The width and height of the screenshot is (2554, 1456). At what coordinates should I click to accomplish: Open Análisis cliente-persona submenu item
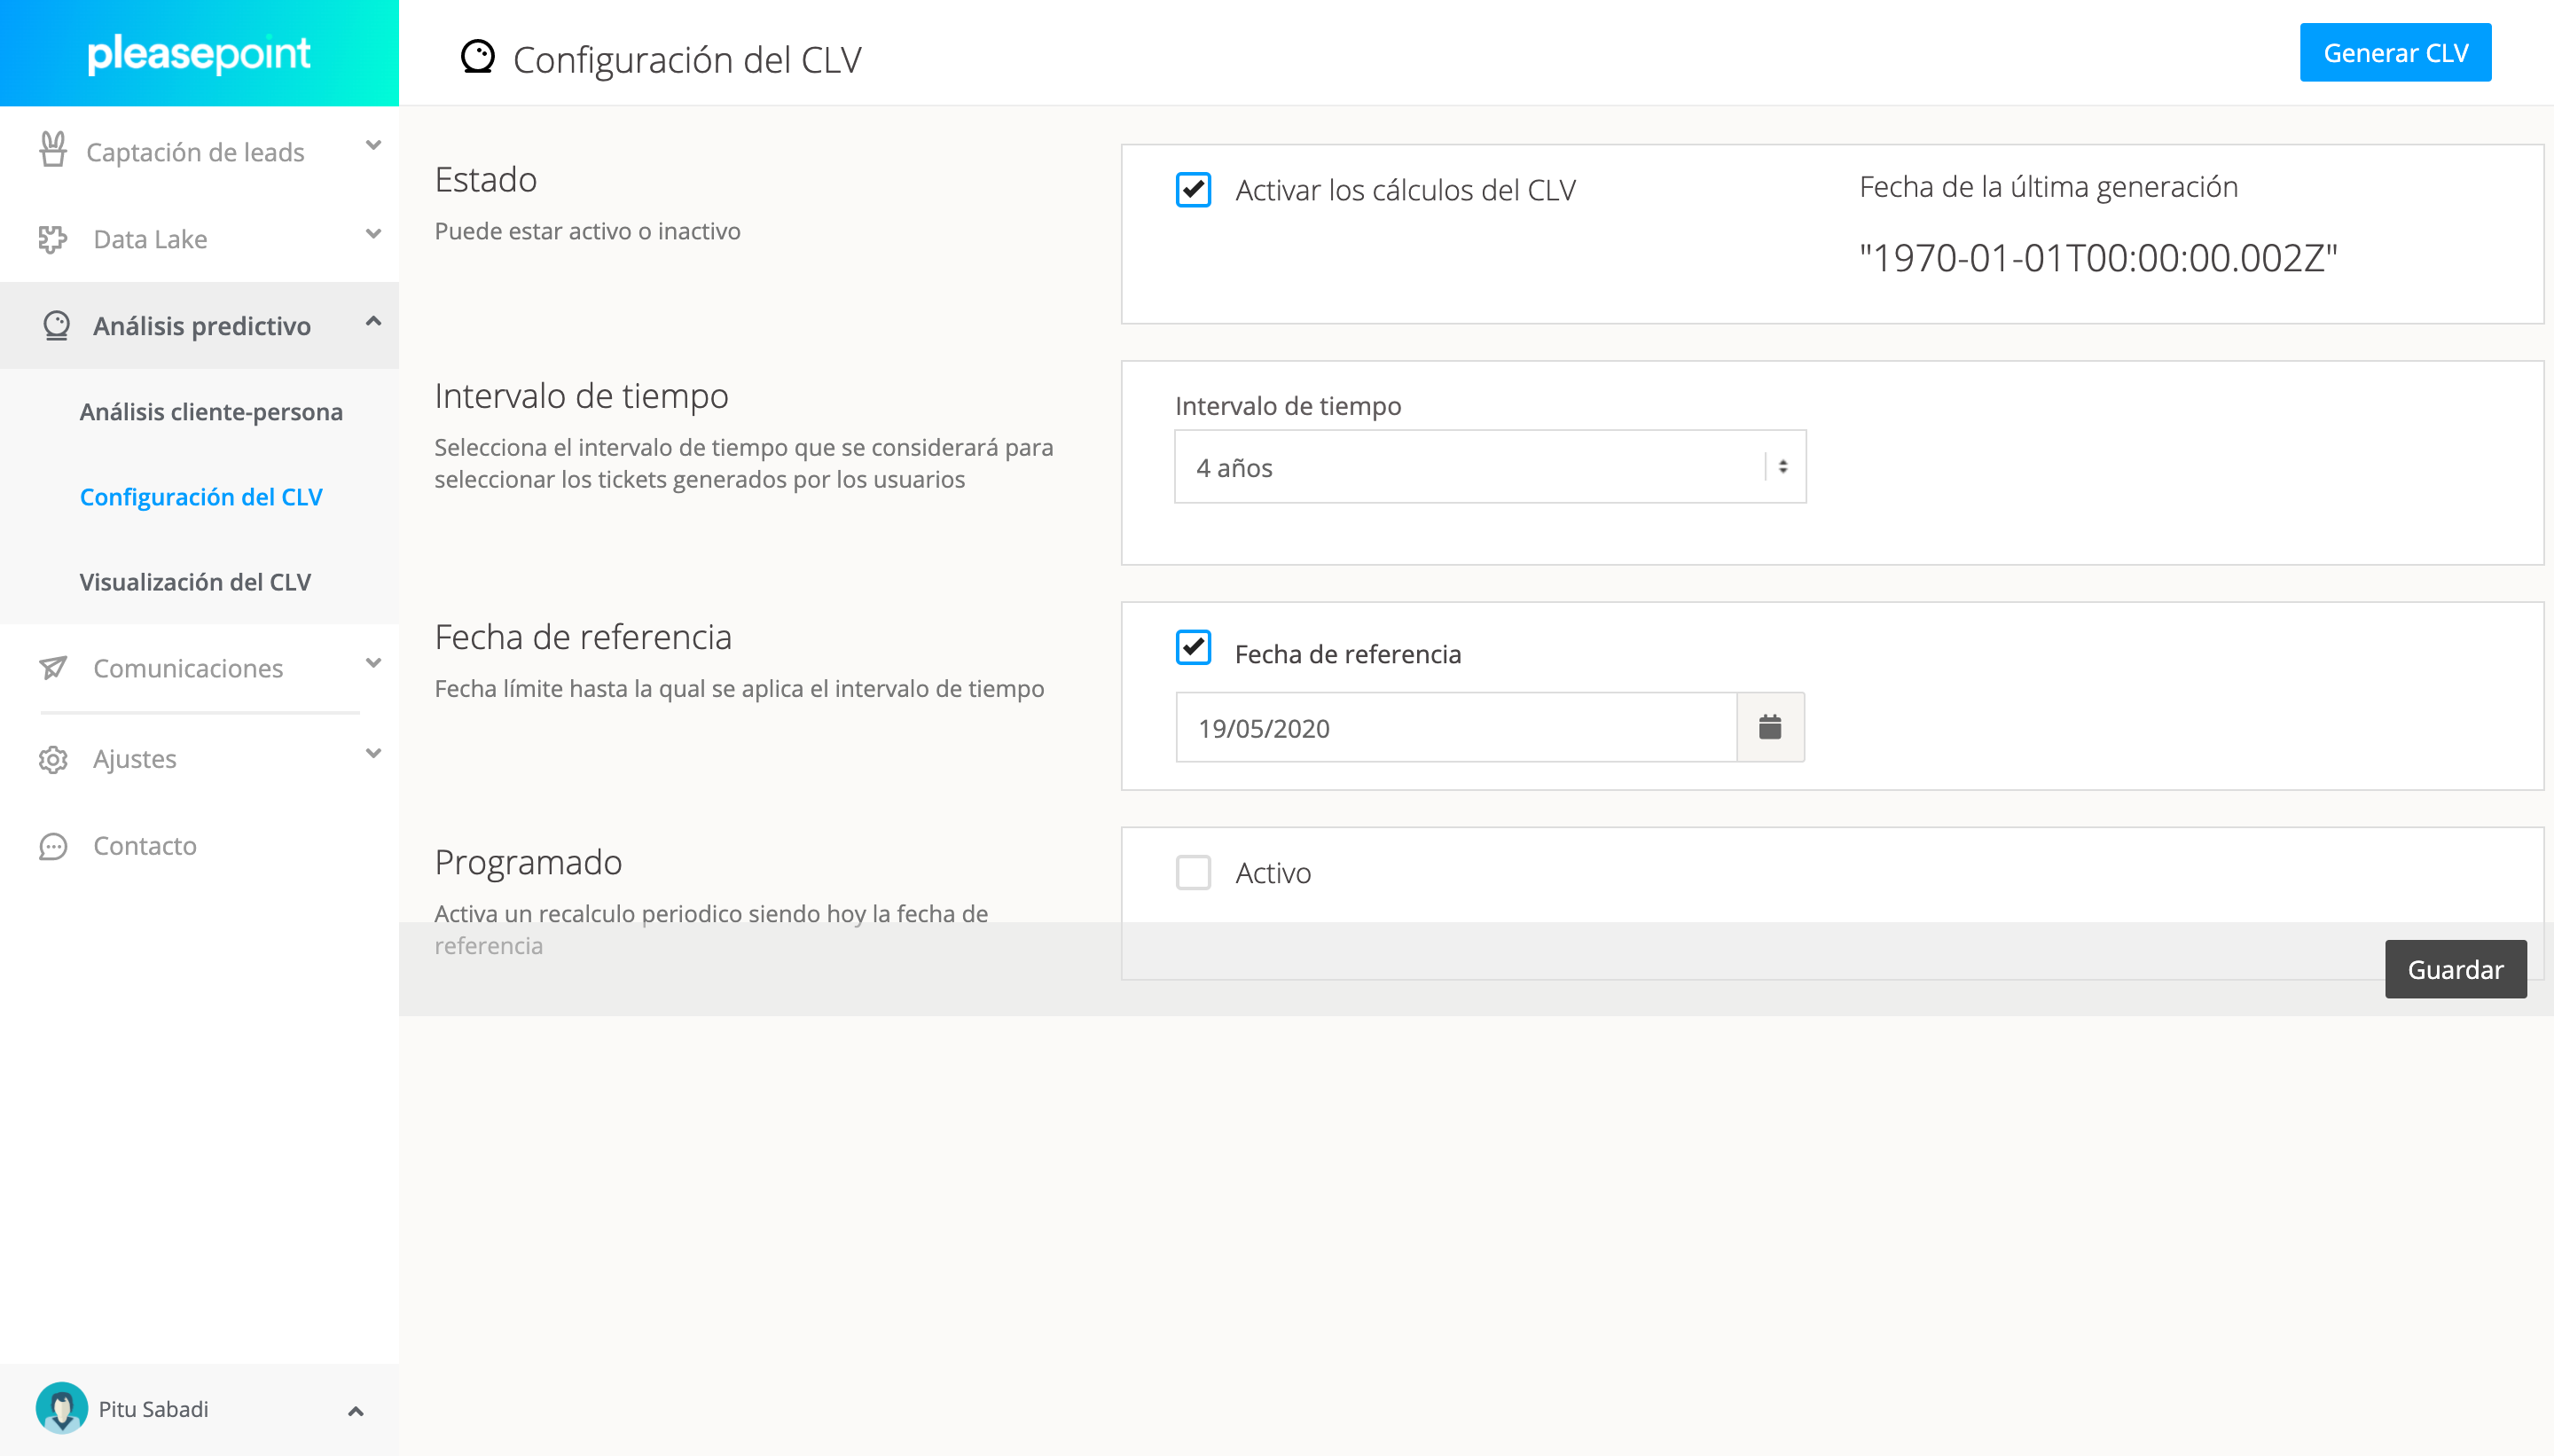click(x=211, y=412)
